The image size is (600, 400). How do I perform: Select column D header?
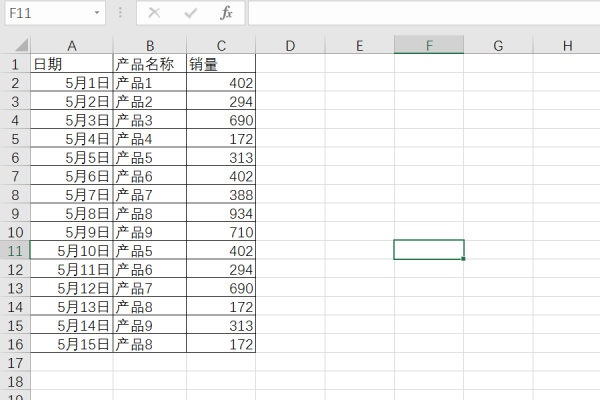point(290,46)
